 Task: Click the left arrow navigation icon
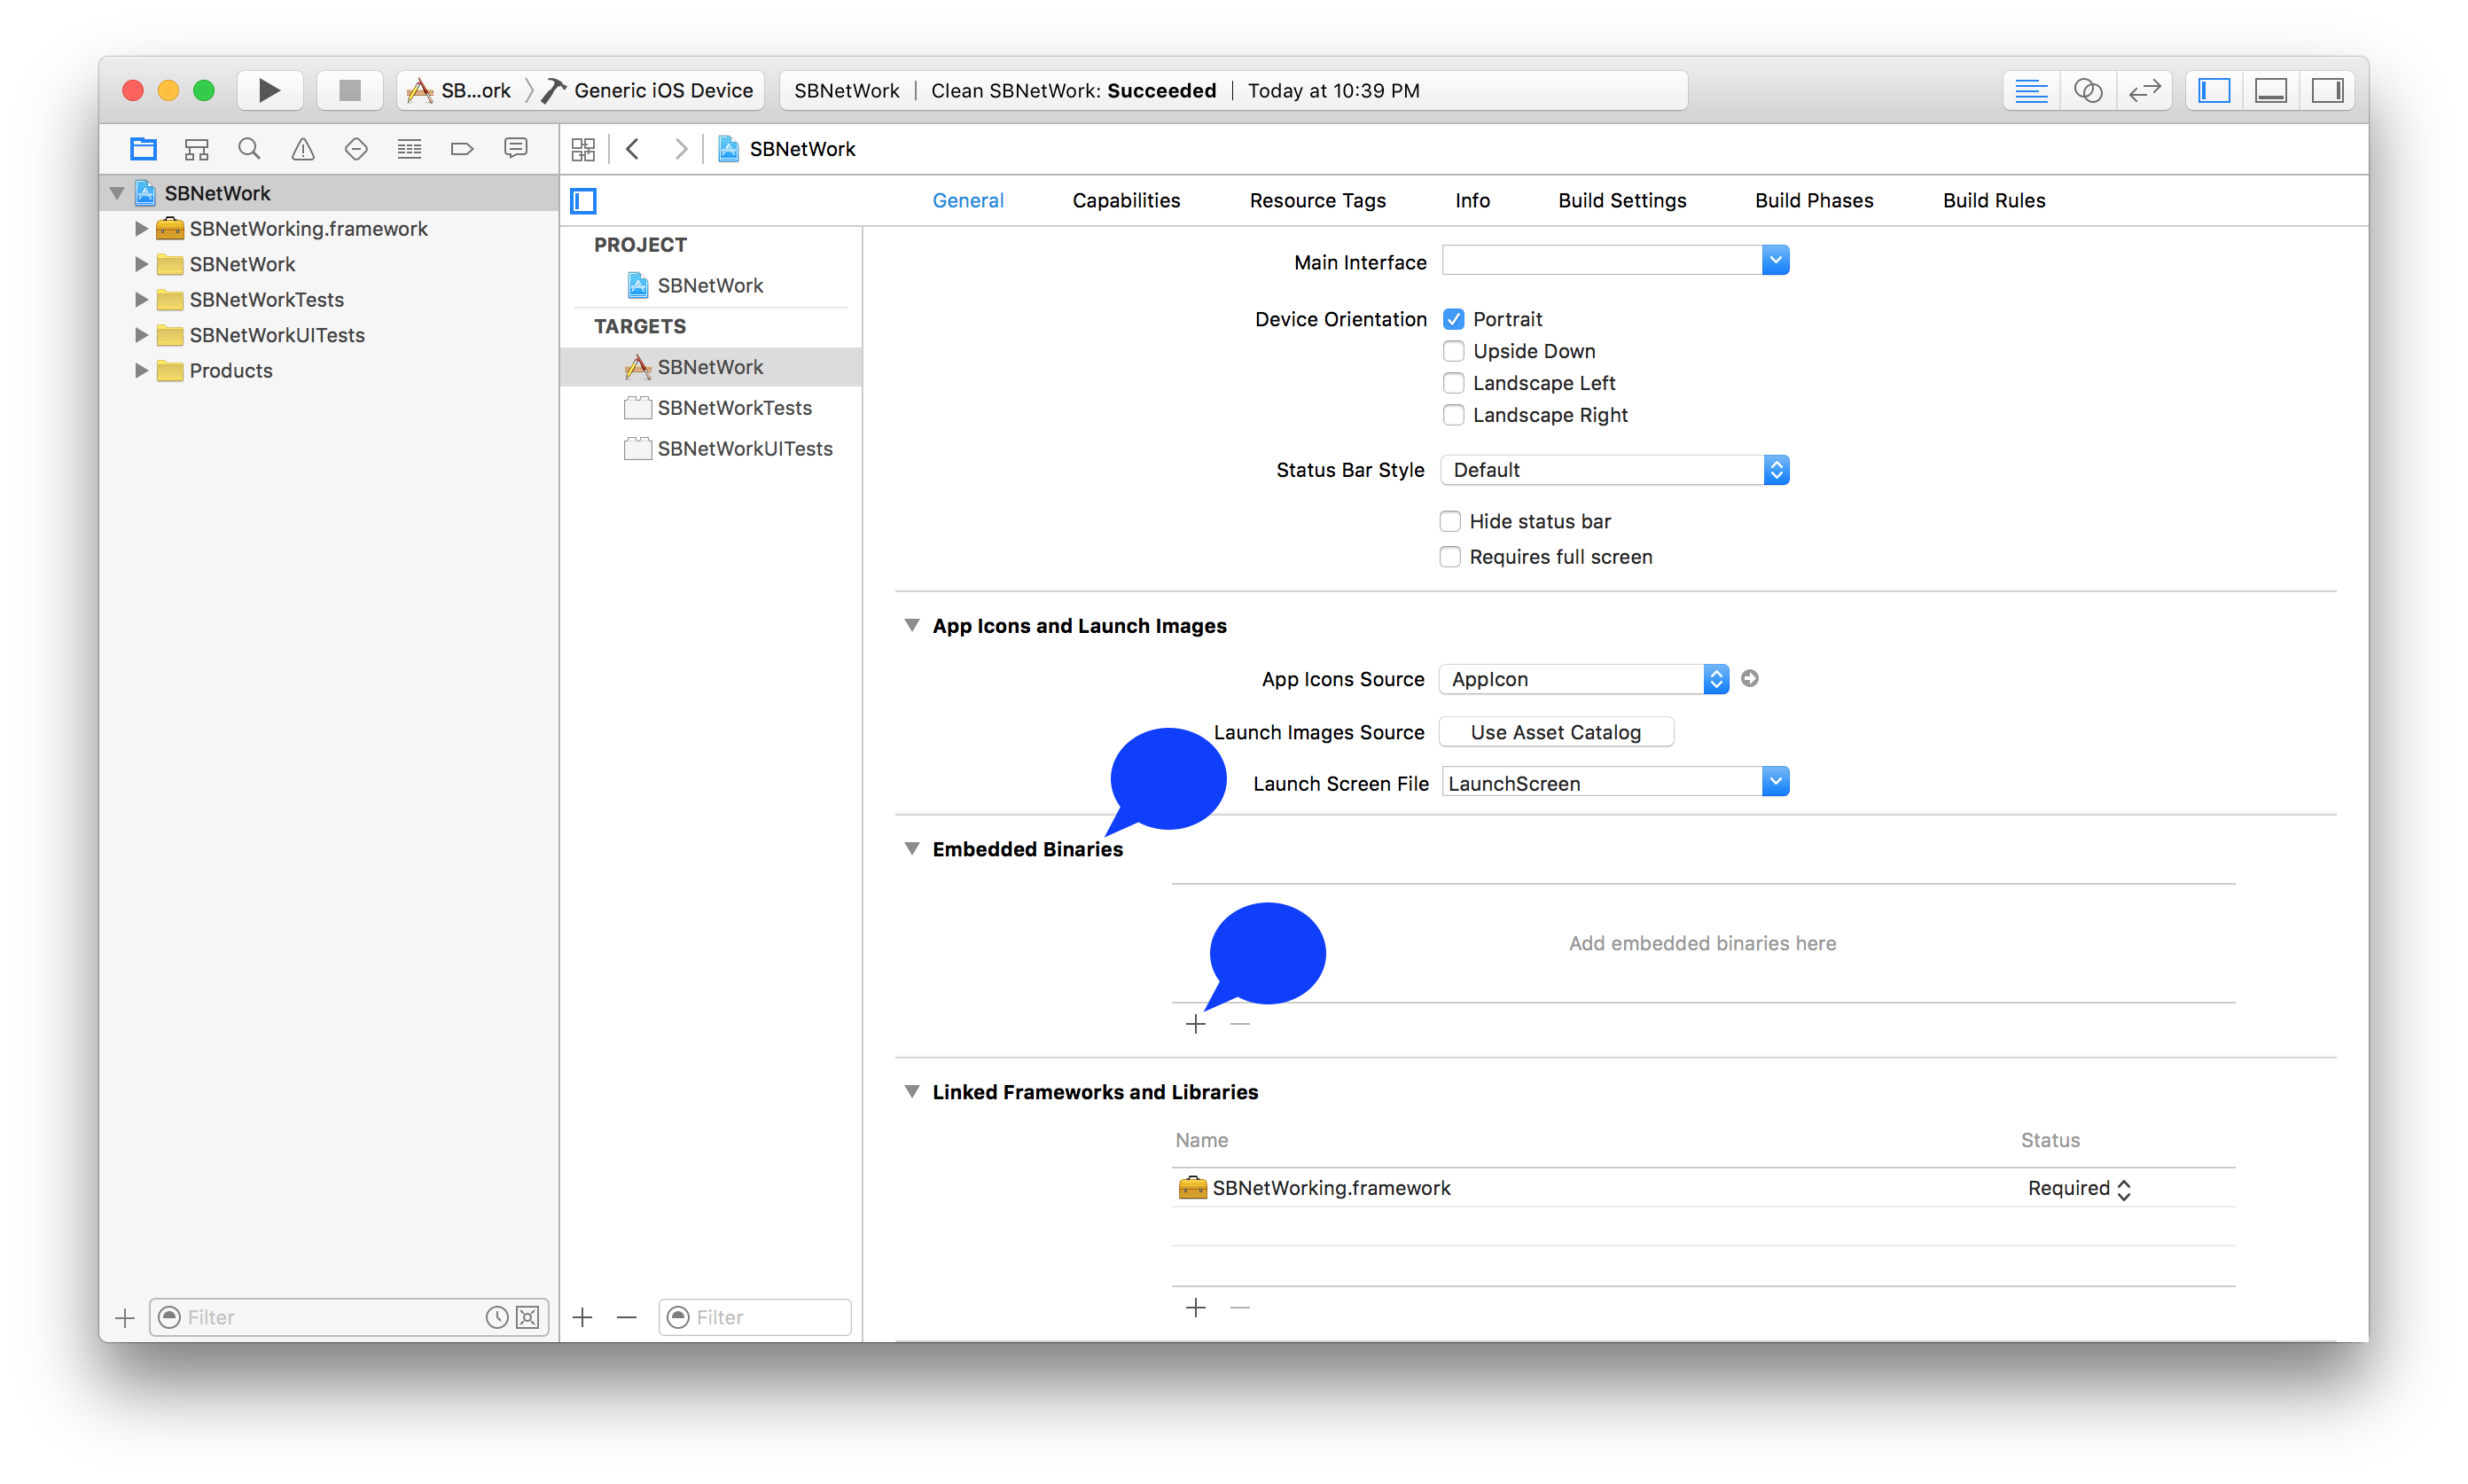(x=635, y=148)
